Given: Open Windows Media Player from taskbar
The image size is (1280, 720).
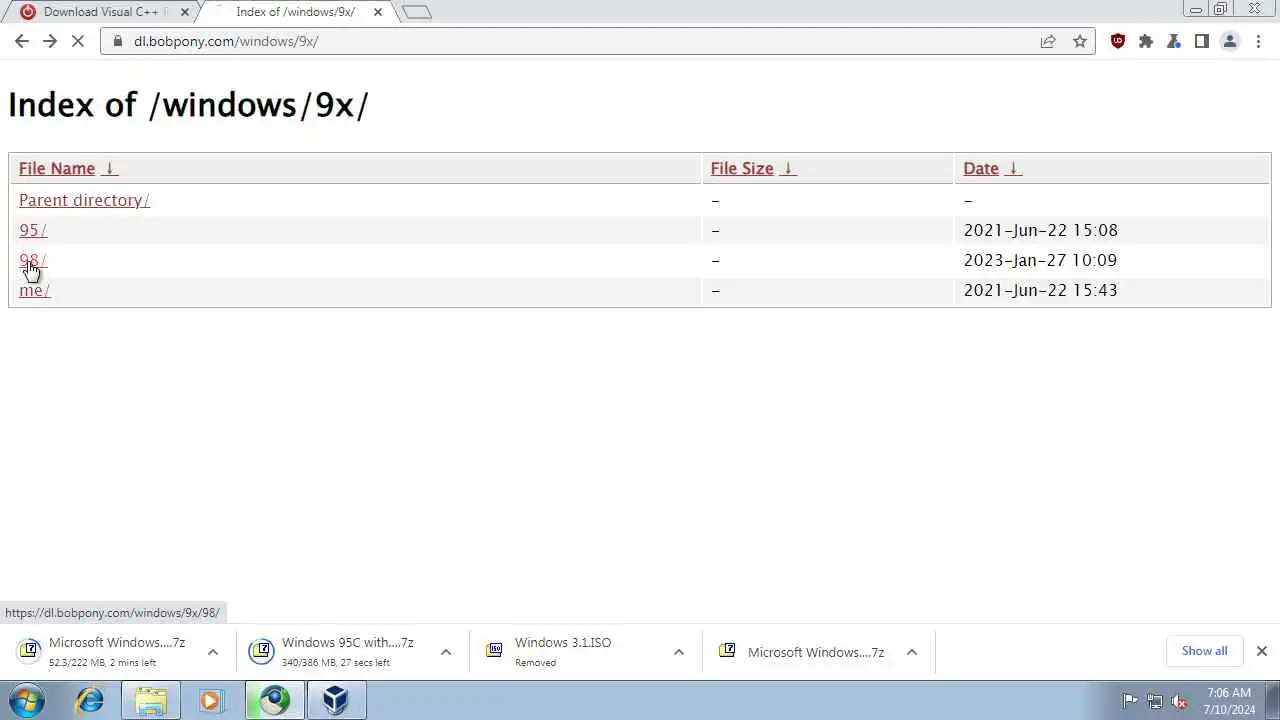Looking at the screenshot, I should pos(211,700).
